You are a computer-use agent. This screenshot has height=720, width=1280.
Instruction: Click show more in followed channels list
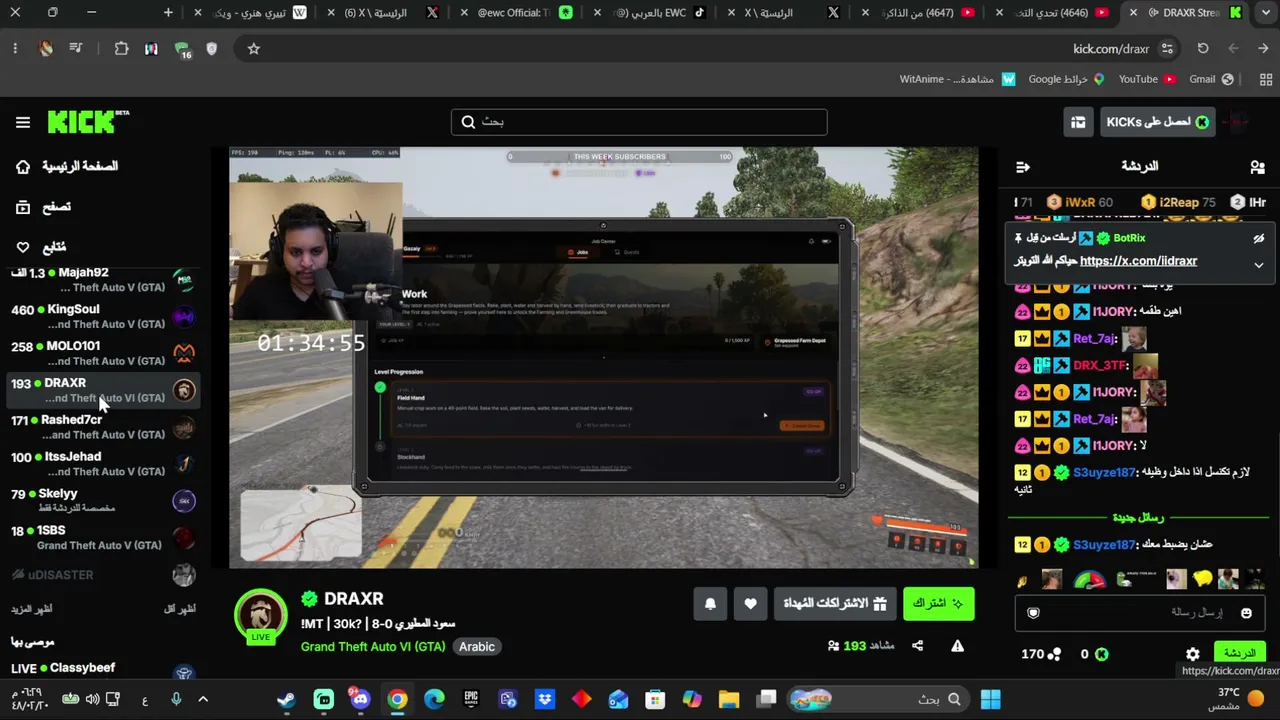pyautogui.click(x=31, y=609)
